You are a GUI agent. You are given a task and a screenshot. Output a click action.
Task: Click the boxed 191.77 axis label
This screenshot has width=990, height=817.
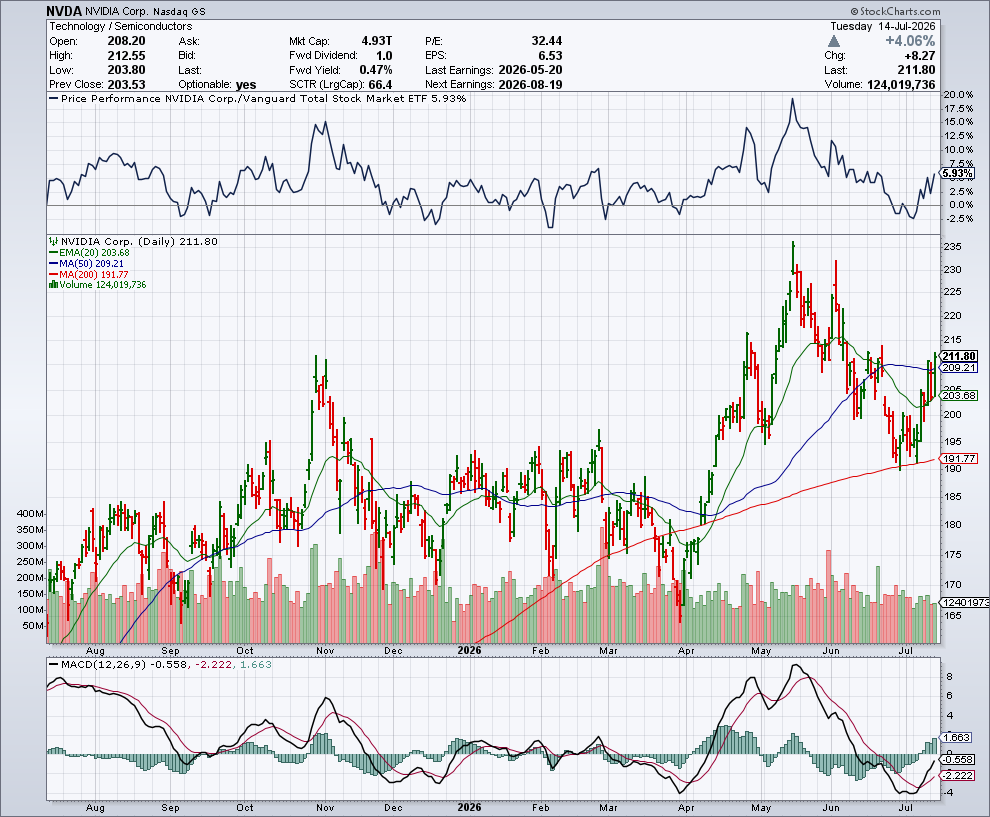click(x=959, y=458)
